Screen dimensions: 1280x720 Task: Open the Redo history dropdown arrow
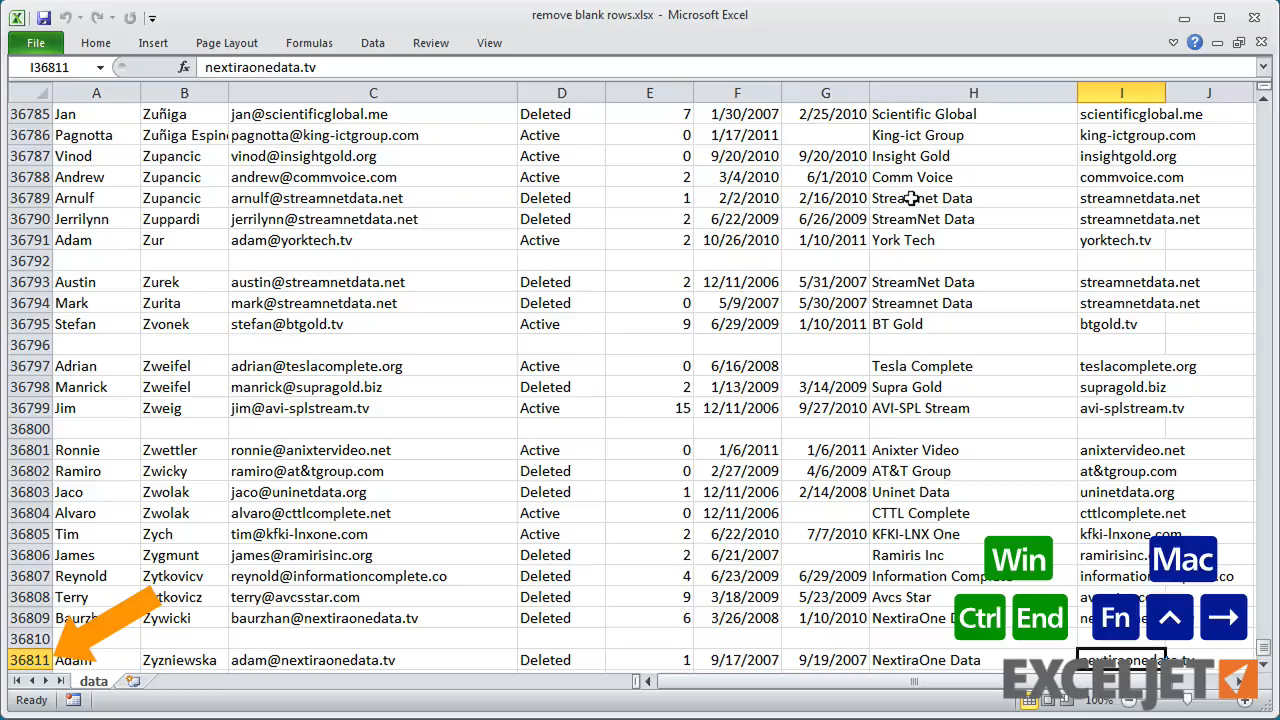coord(112,18)
